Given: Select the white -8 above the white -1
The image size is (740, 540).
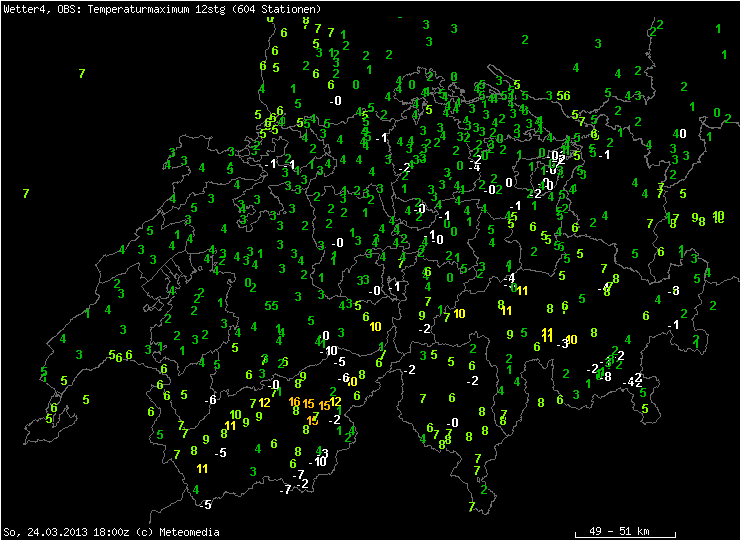Looking at the screenshot, I should [674, 290].
